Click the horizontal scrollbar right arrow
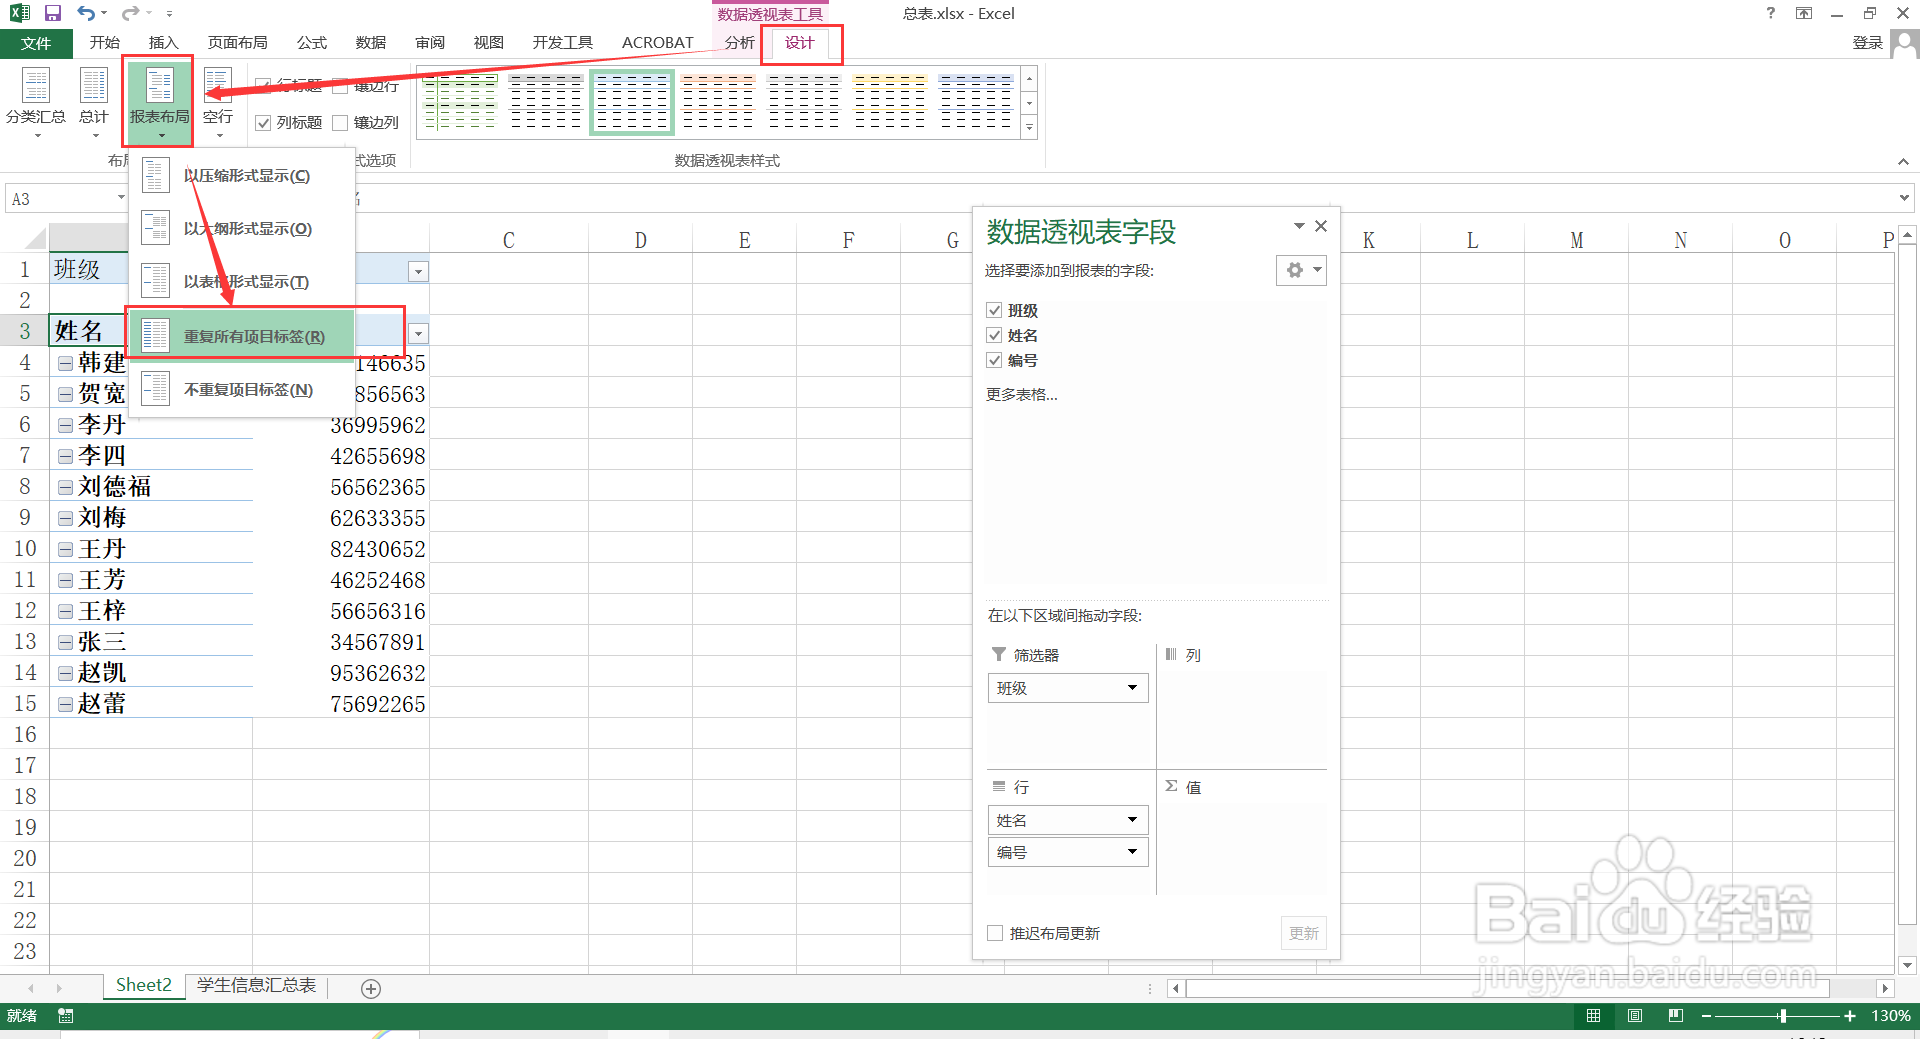The height and width of the screenshot is (1039, 1920). pyautogui.click(x=1885, y=988)
